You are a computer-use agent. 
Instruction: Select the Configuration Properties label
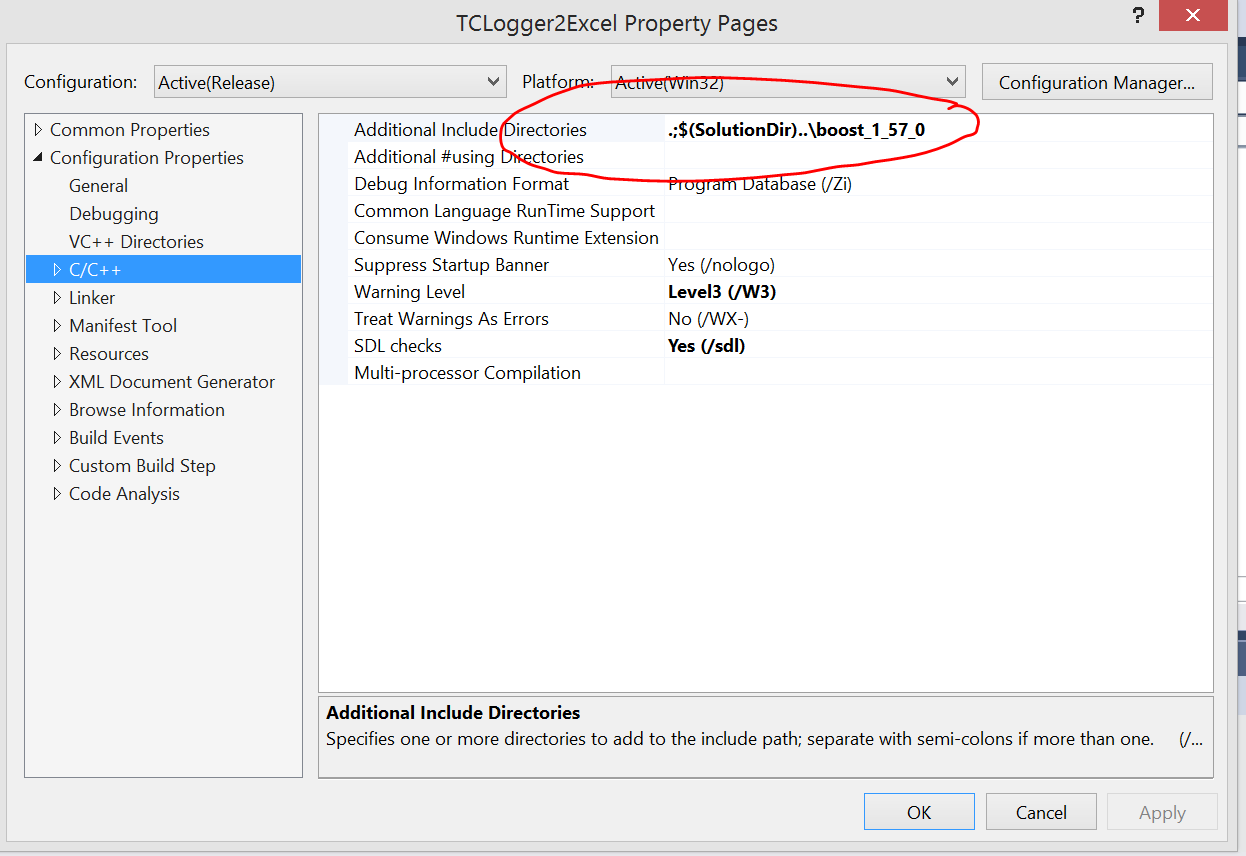point(147,158)
